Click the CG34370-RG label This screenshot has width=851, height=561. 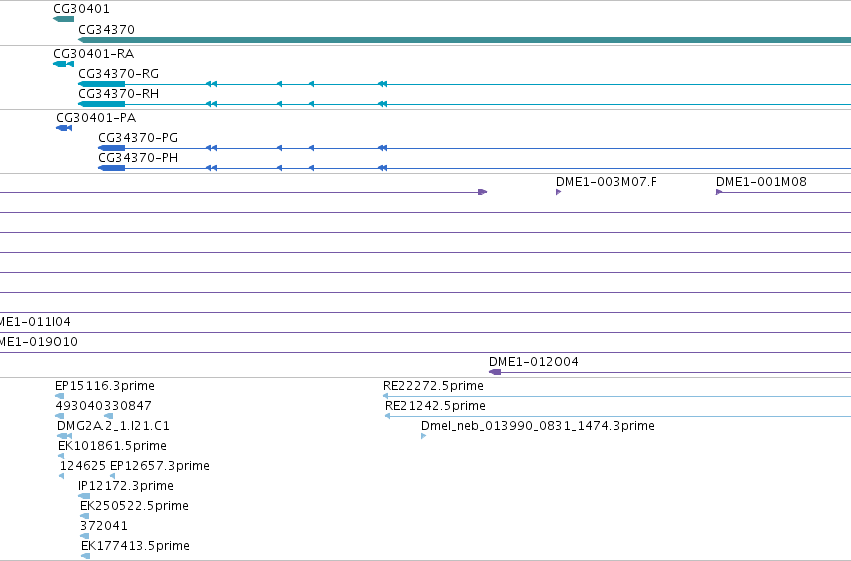pyautogui.click(x=118, y=73)
